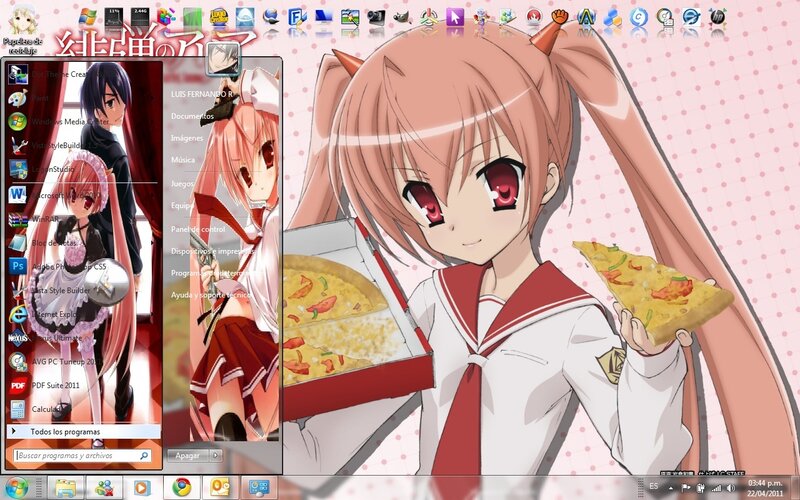Viewport: 800px width, 500px height.
Task: Show hidden system tray icons
Action: pyautogui.click(x=671, y=488)
